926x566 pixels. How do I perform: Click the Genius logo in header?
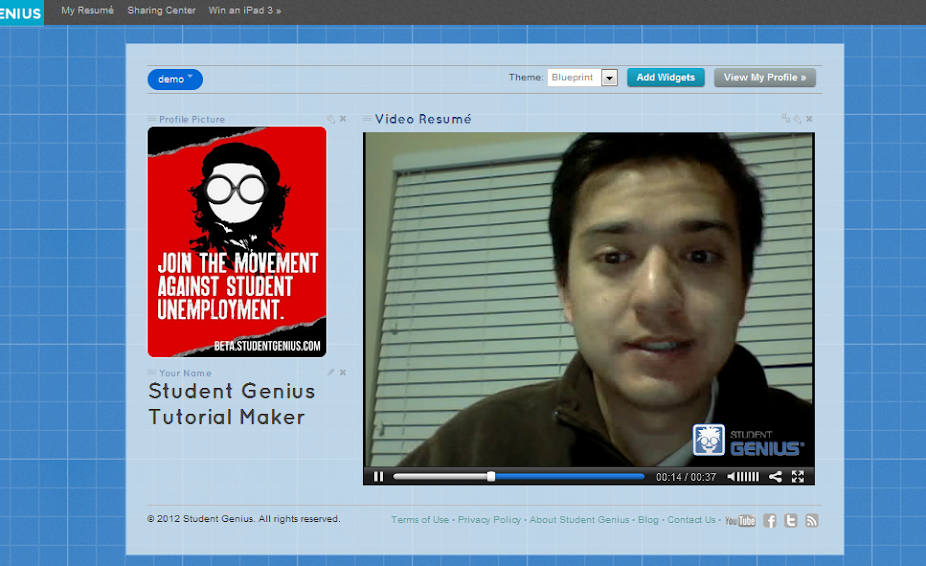click(21, 12)
